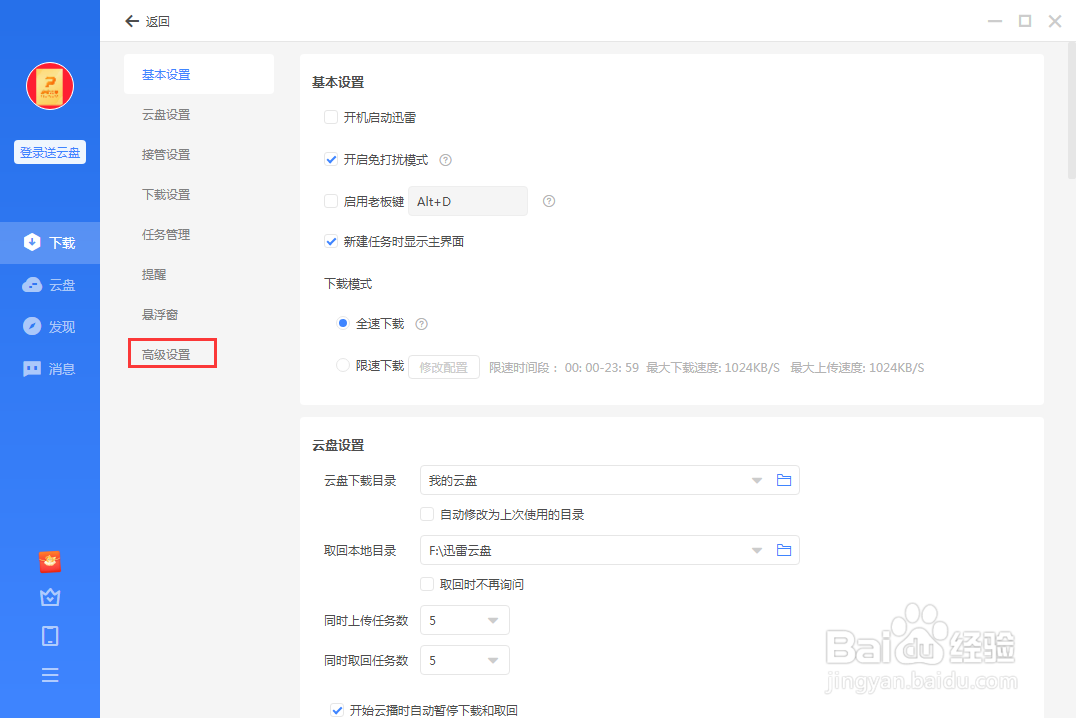The width and height of the screenshot is (1076, 718).
Task: Open the mobile phone icon in sidebar
Action: (x=50, y=636)
